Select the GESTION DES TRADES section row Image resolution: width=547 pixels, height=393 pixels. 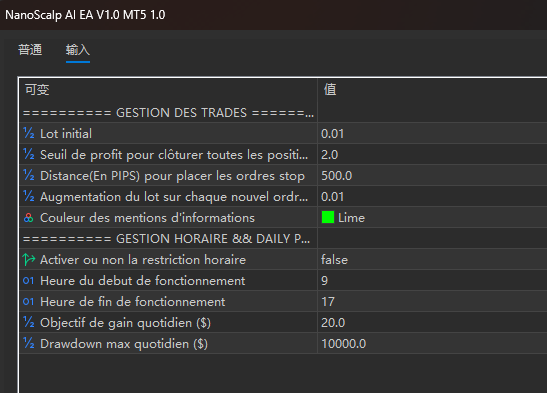pyautogui.click(x=168, y=112)
